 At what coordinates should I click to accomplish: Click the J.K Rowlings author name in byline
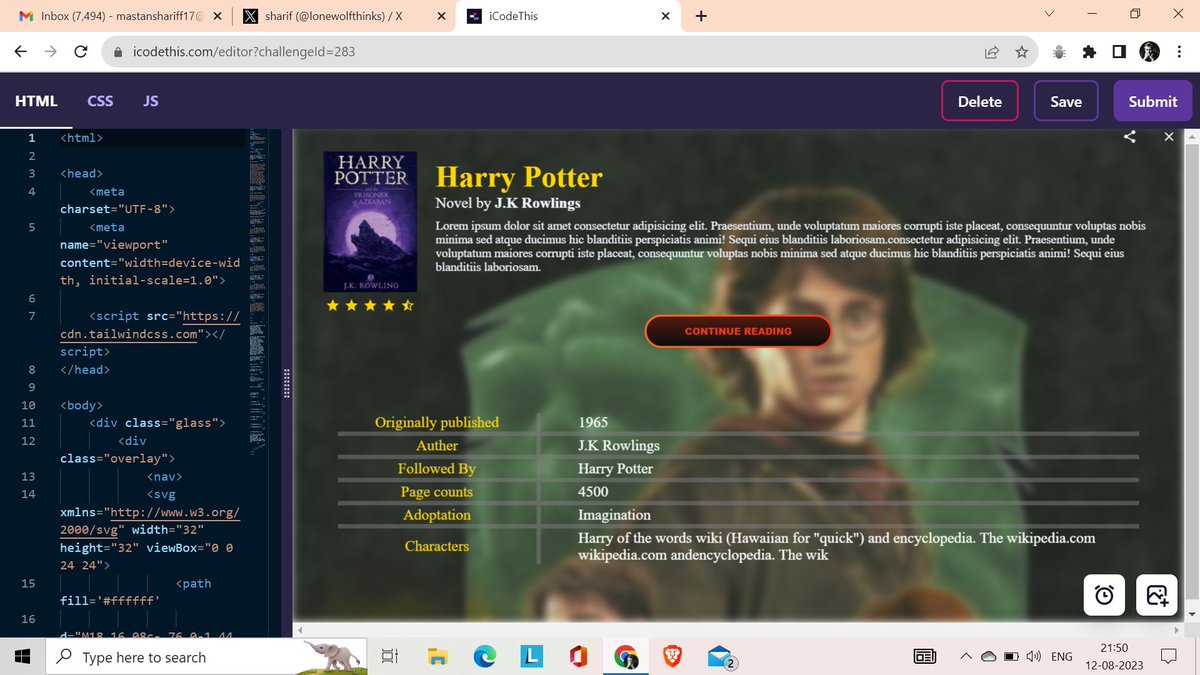tap(538, 203)
